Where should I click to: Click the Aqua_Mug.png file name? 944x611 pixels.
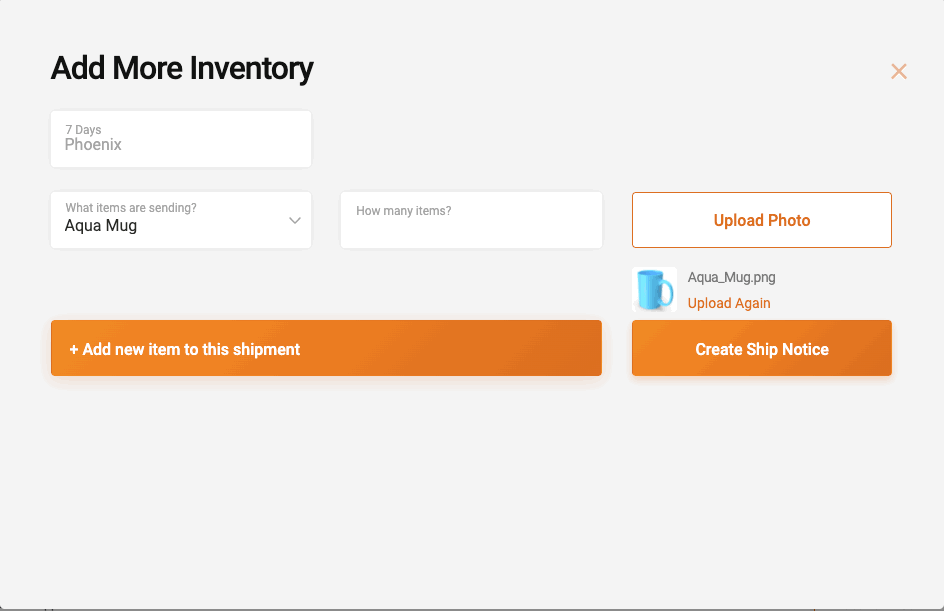[731, 277]
